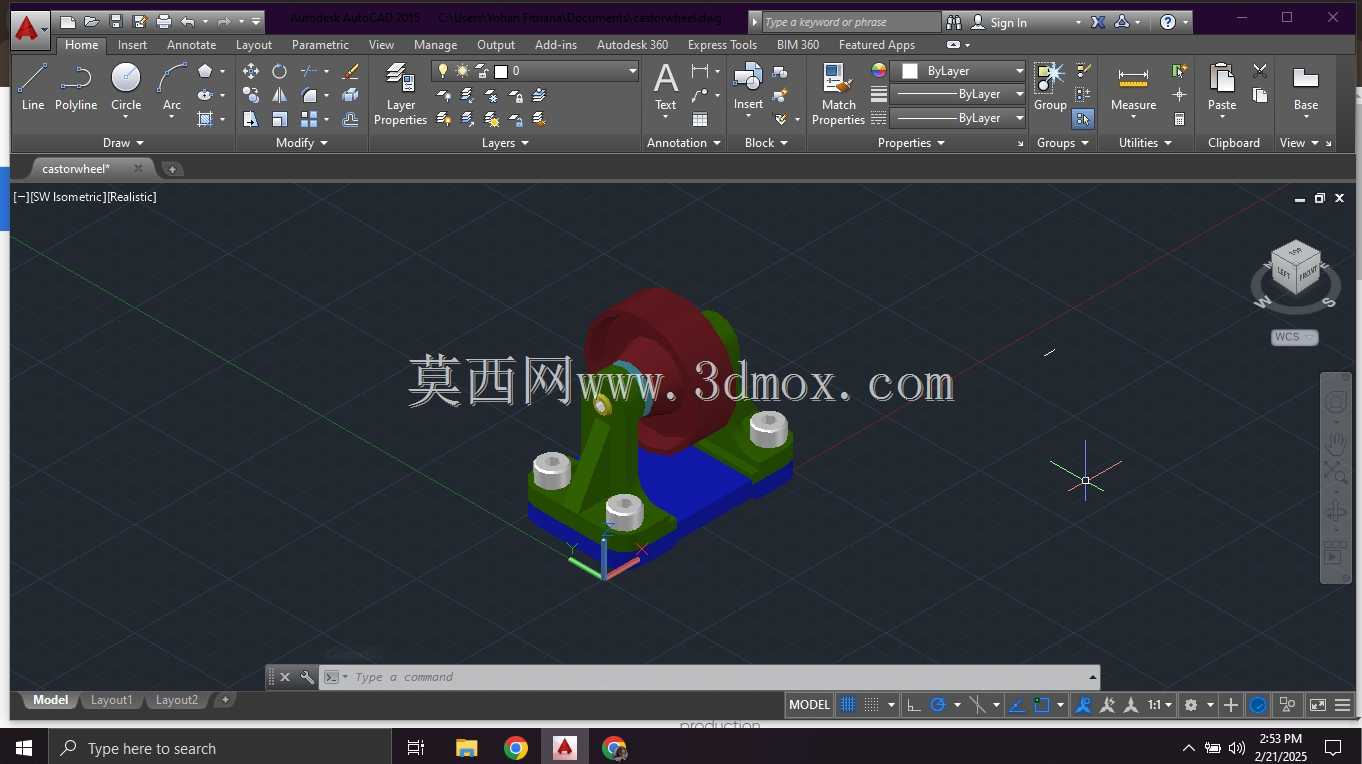This screenshot has width=1362, height=764.
Task: Click the Mirror tool icon
Action: tap(280, 95)
